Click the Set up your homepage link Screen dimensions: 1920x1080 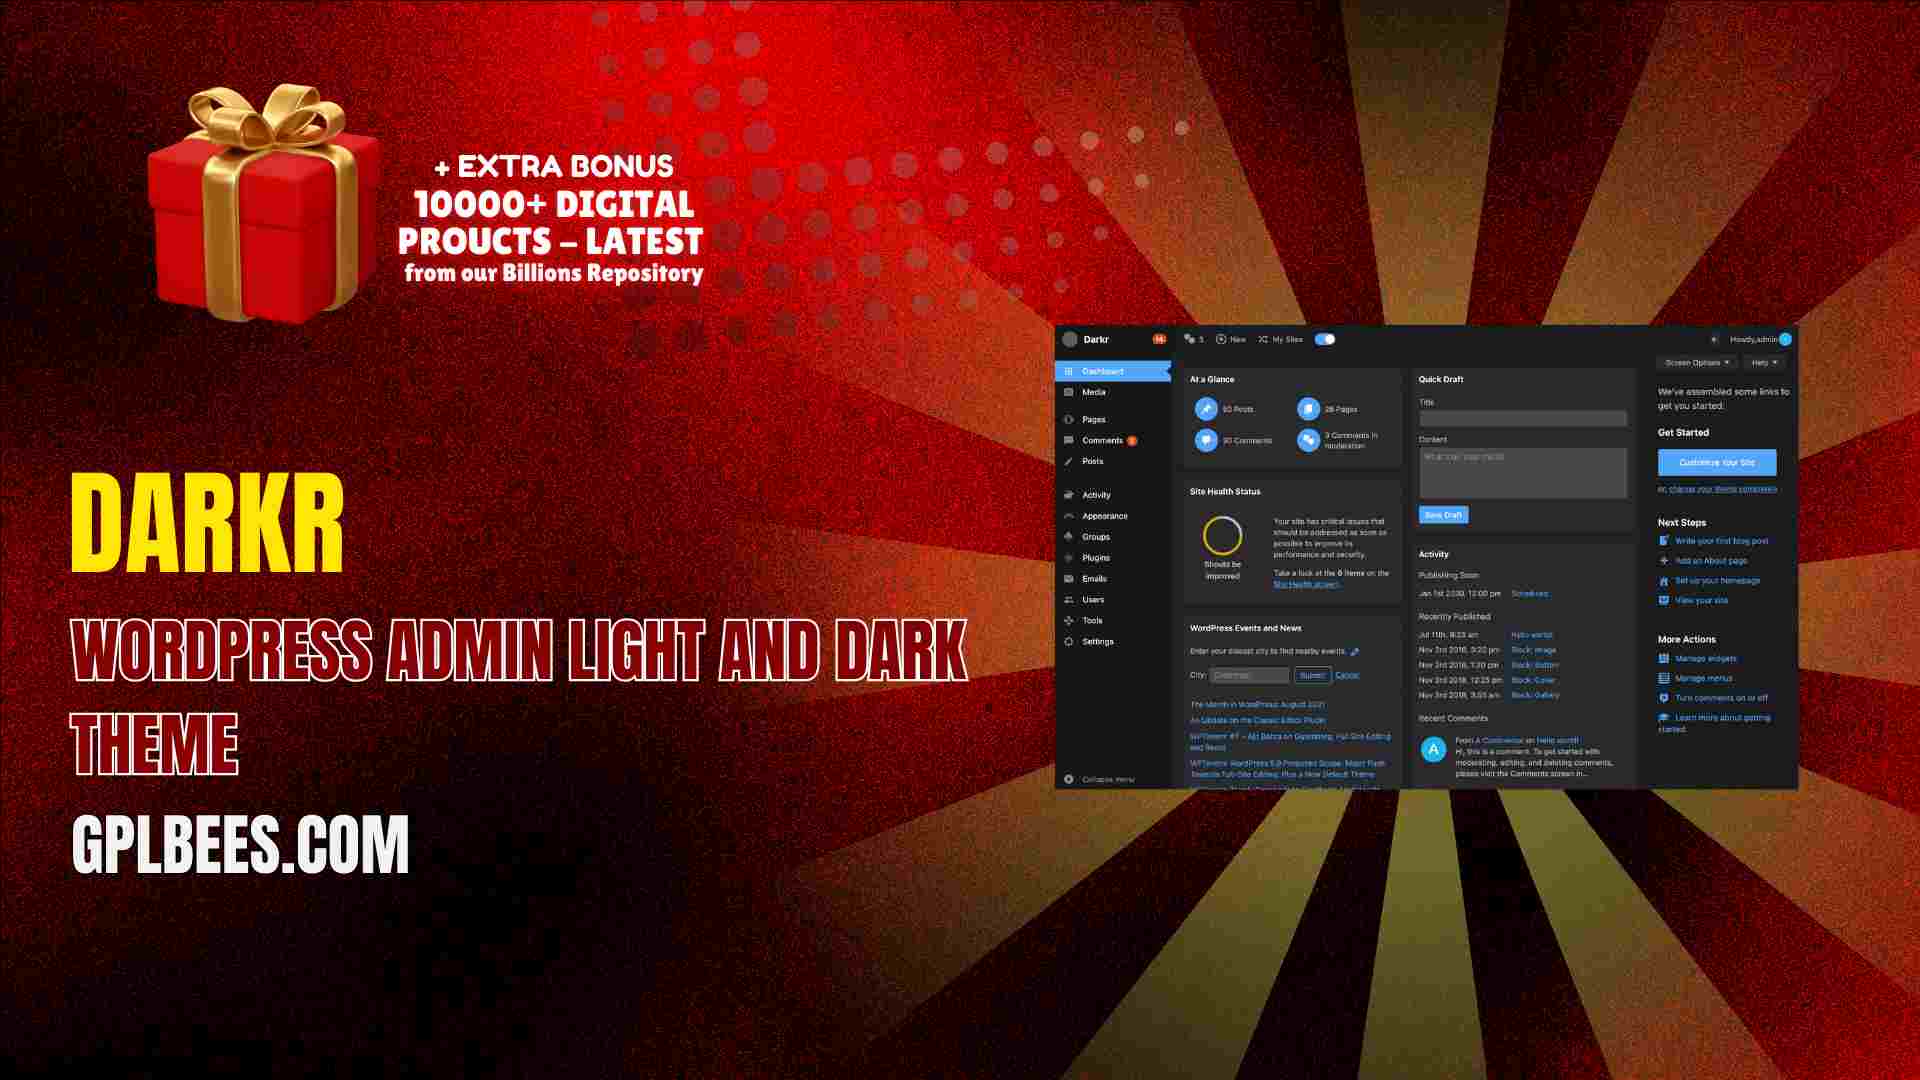click(x=1717, y=581)
